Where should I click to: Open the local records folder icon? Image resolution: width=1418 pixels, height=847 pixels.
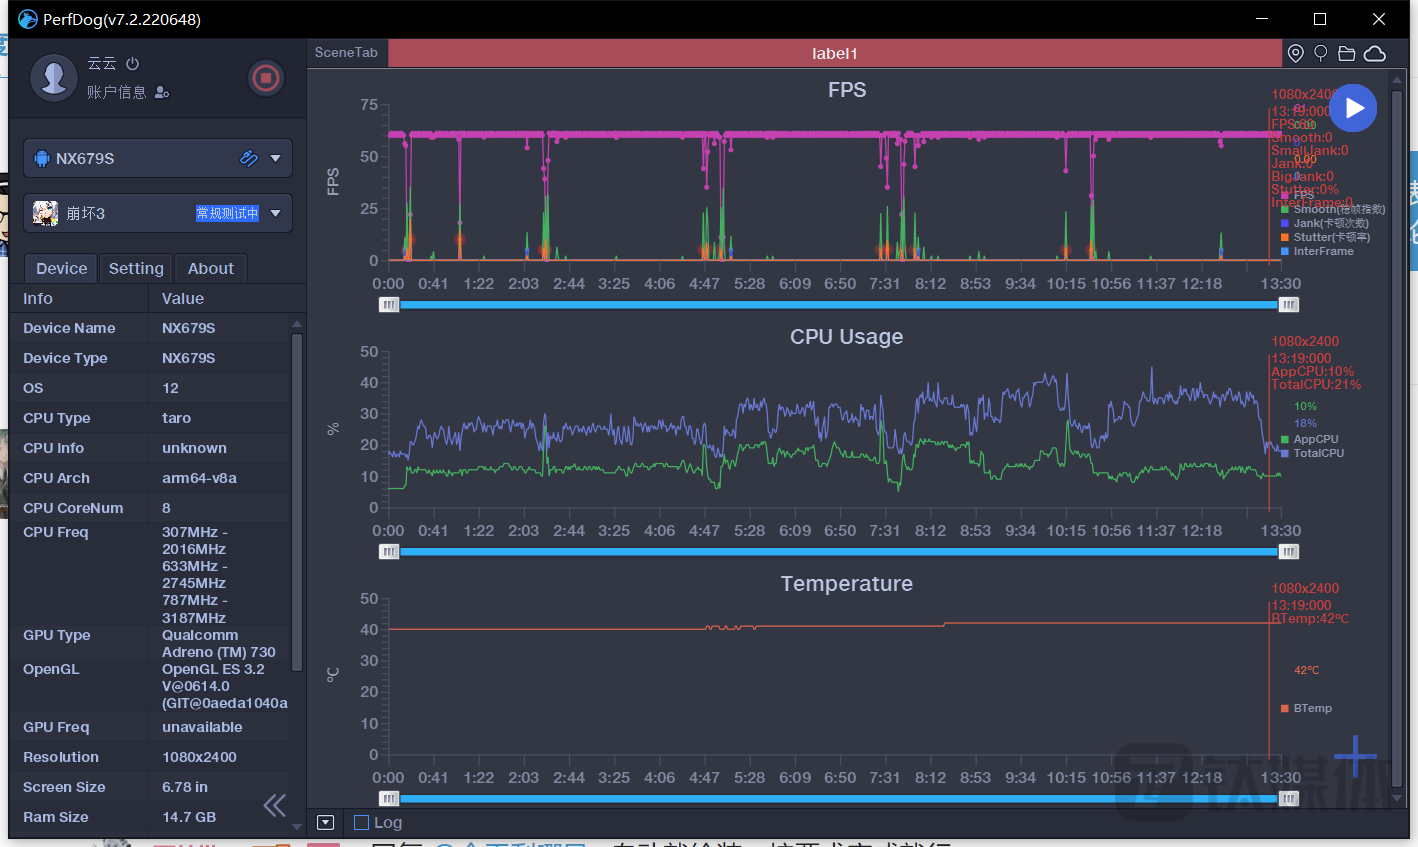tap(1347, 54)
